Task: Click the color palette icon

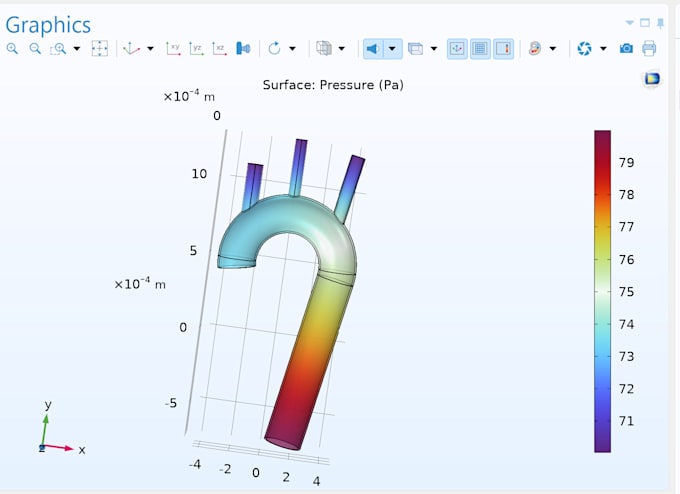Action: (535, 49)
